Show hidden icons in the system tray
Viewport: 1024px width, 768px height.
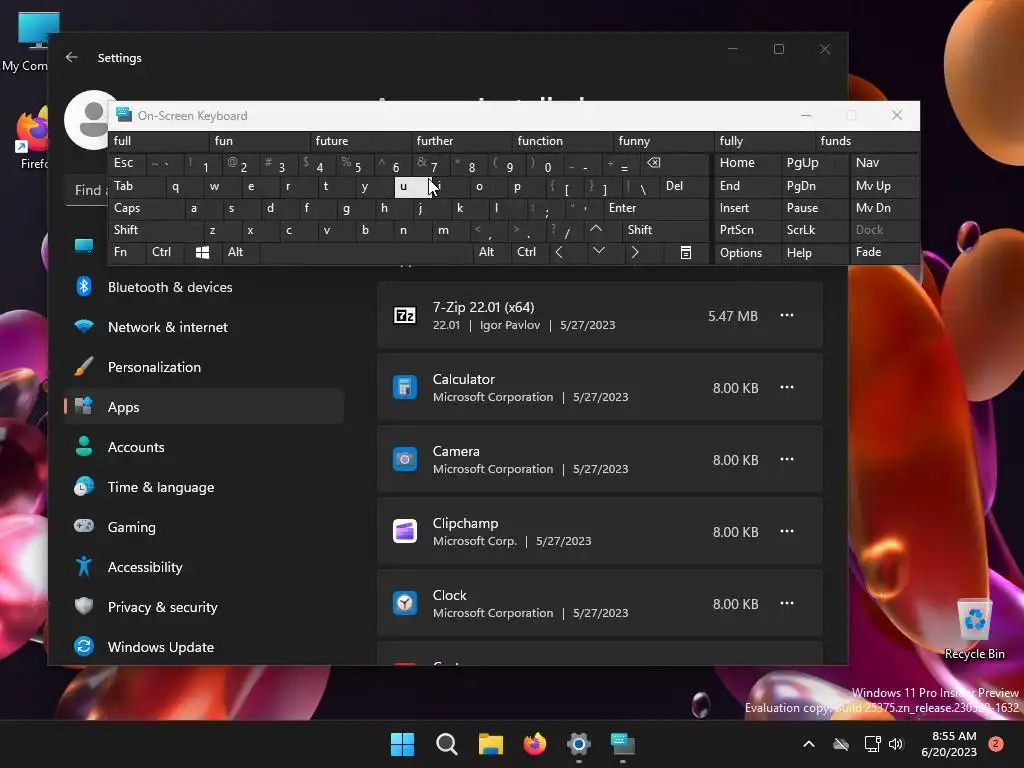(808, 744)
